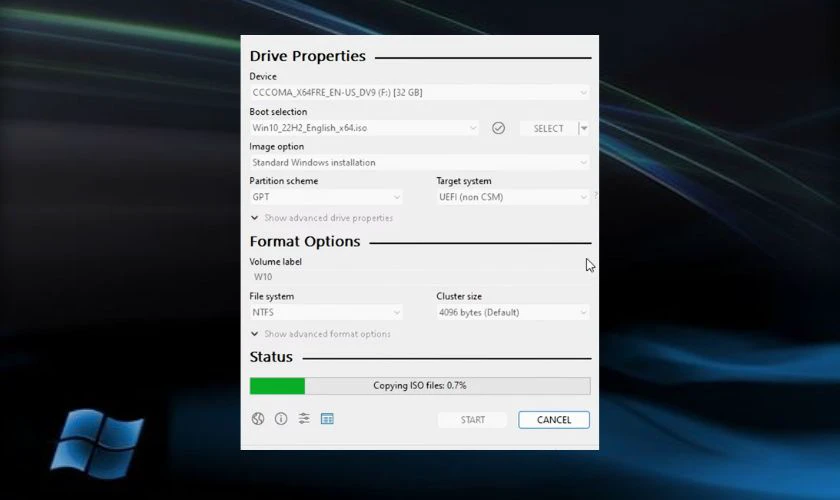Click the ISO checksum checkmark icon

[498, 128]
